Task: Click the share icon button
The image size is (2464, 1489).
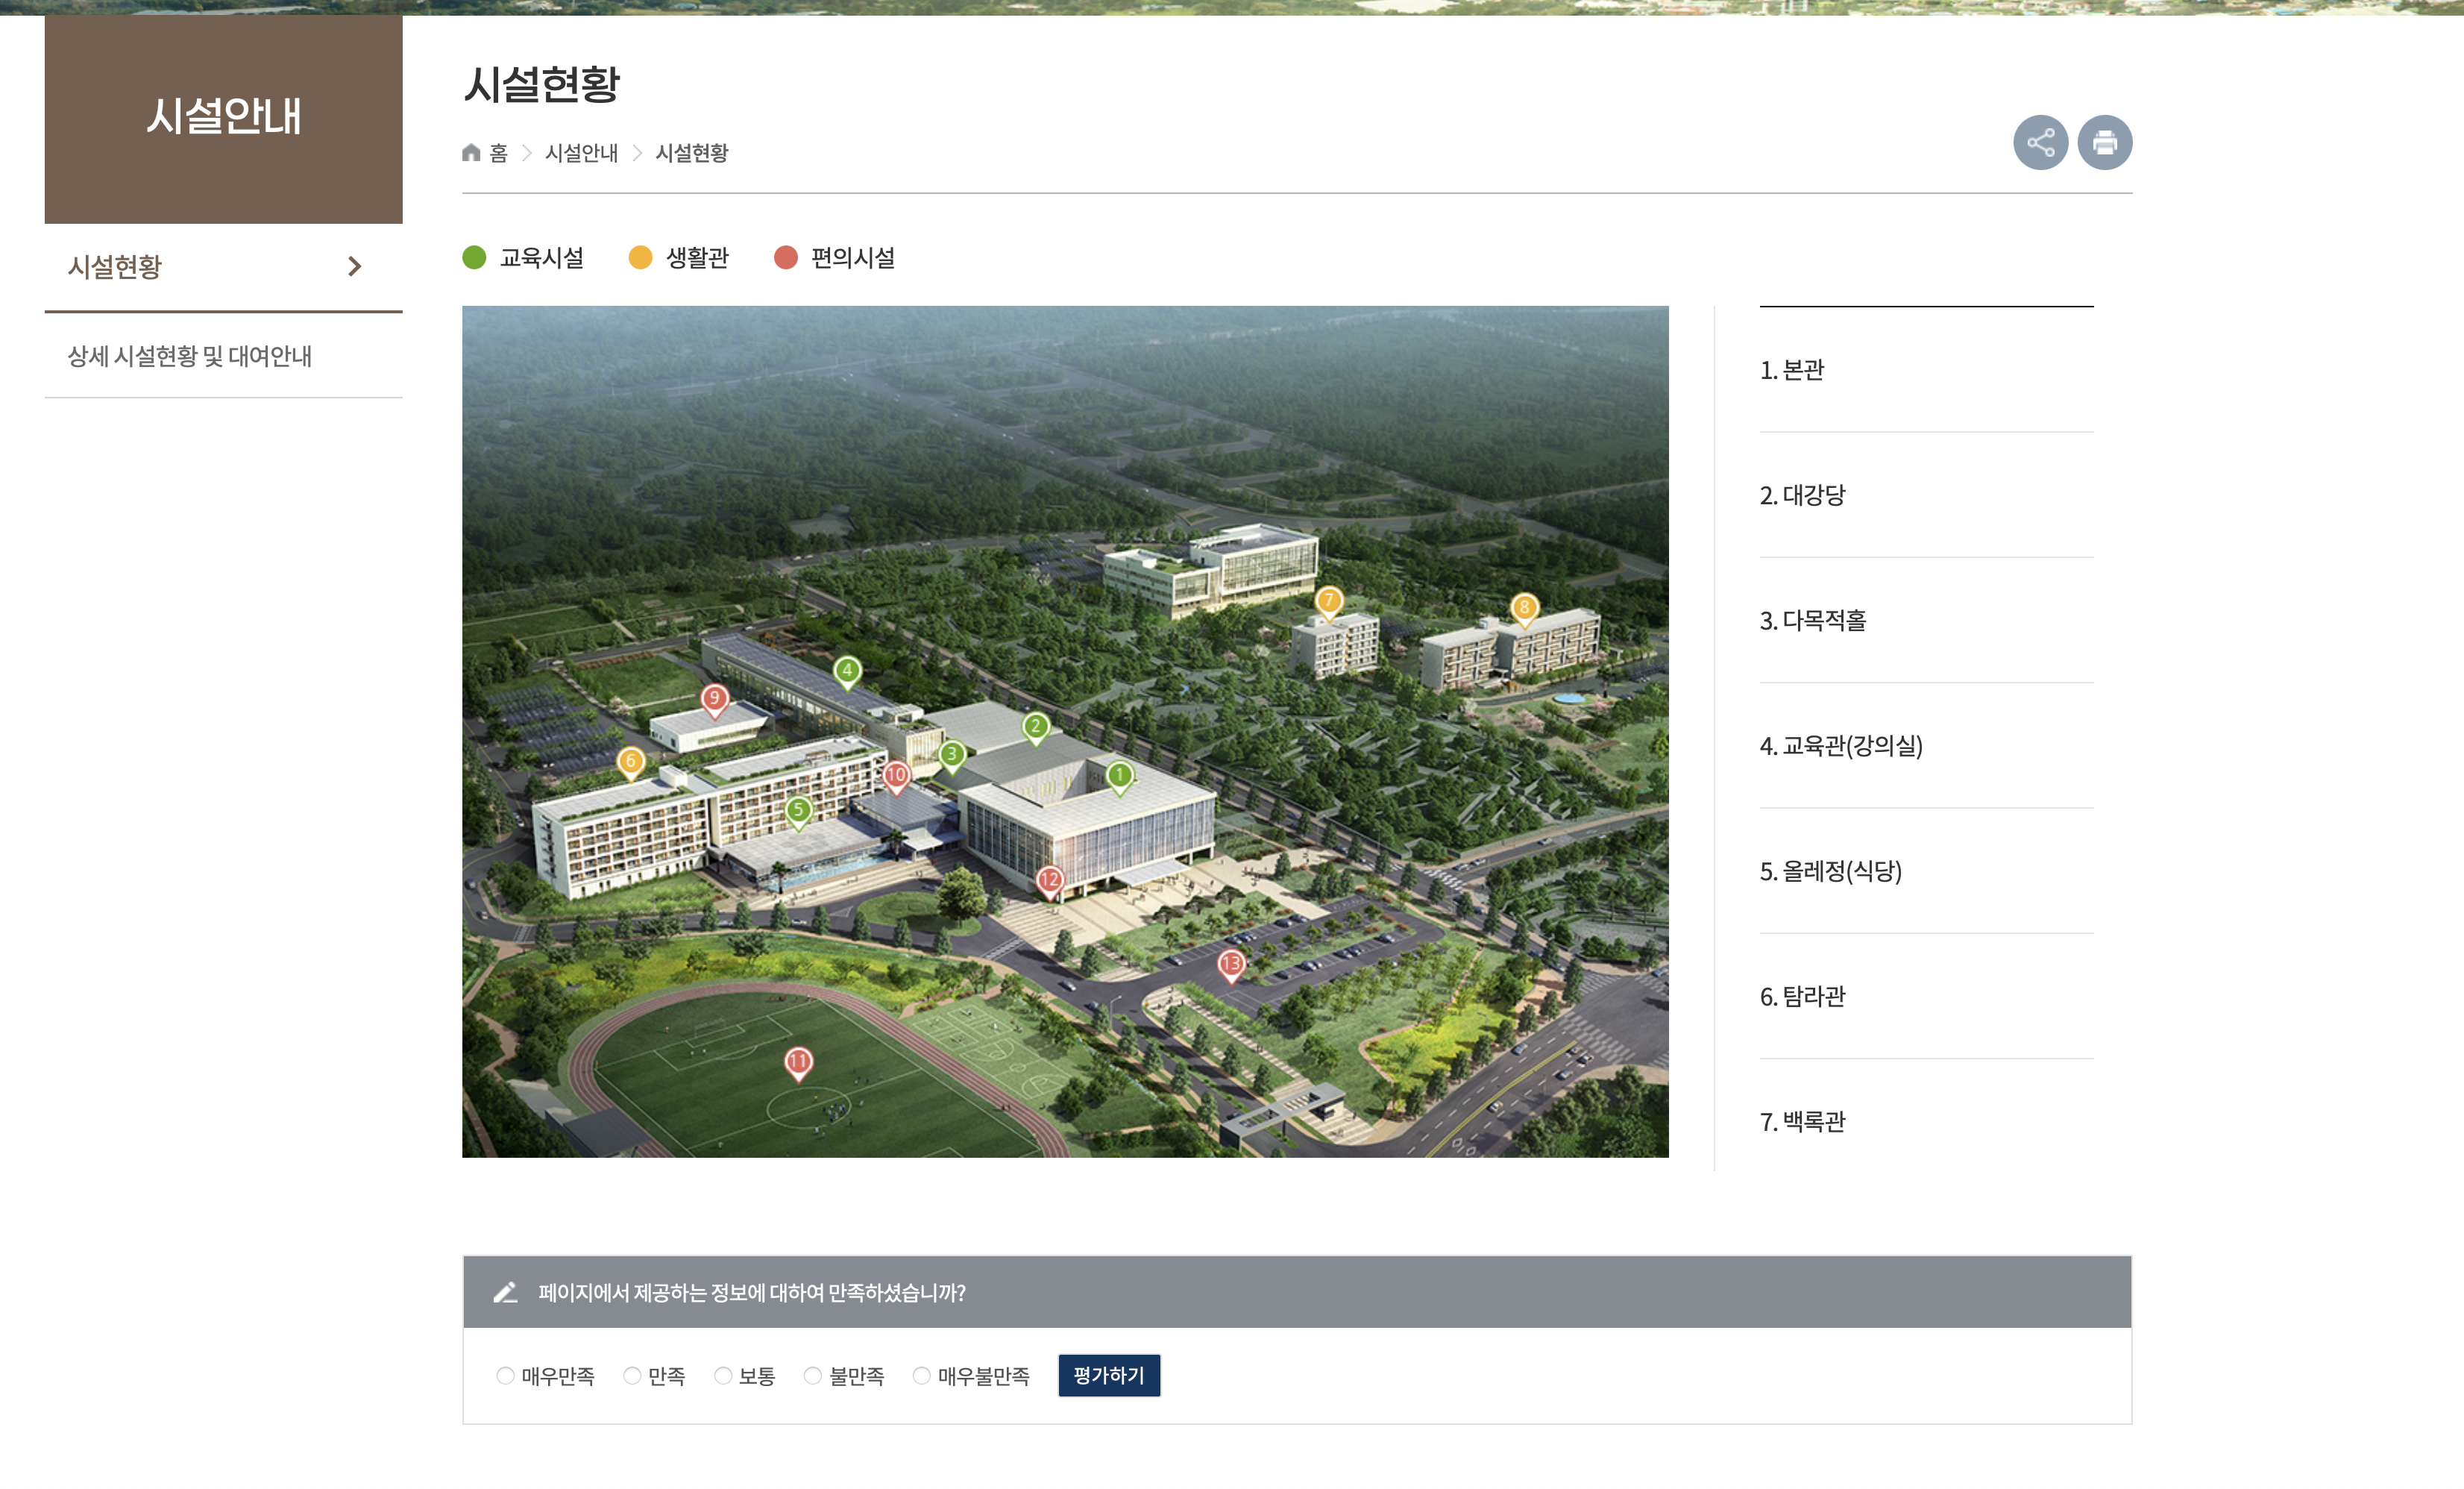Action: (x=2040, y=143)
